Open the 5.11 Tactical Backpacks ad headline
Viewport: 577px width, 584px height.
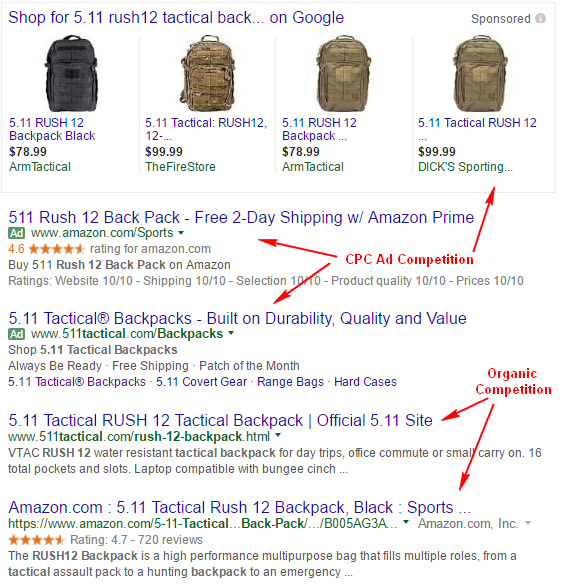point(237,318)
